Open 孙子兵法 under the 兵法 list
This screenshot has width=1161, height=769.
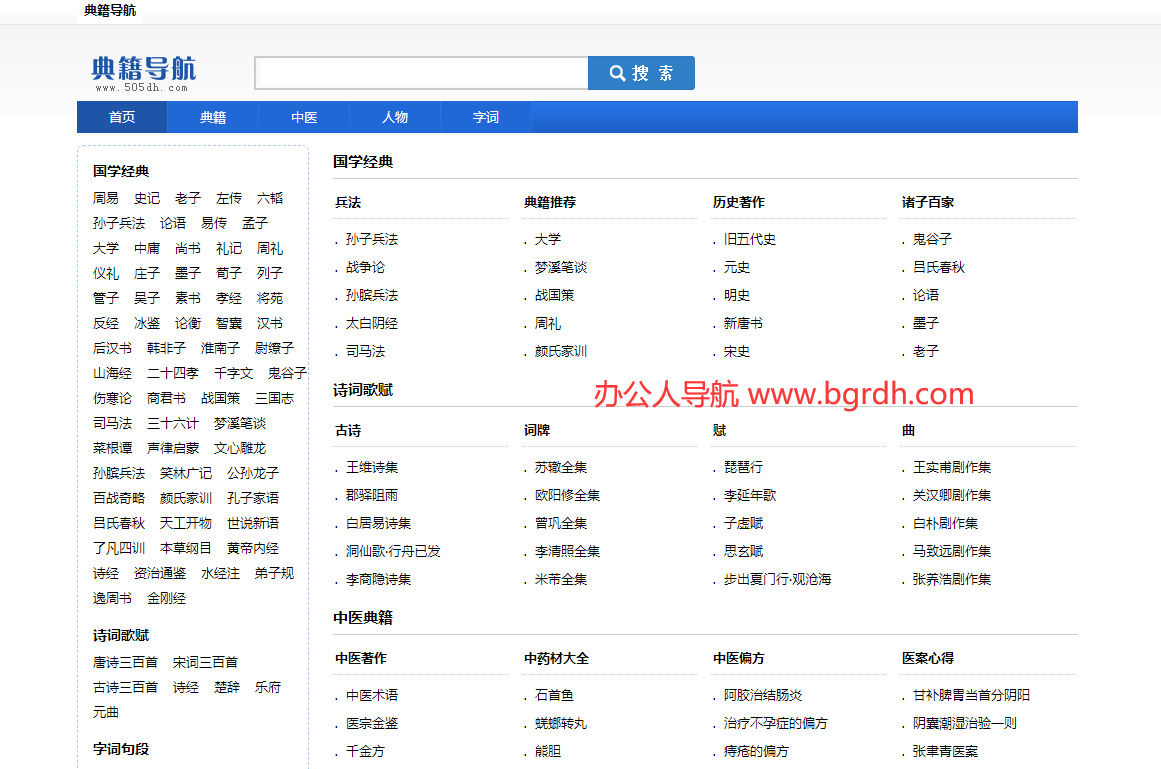tap(372, 239)
